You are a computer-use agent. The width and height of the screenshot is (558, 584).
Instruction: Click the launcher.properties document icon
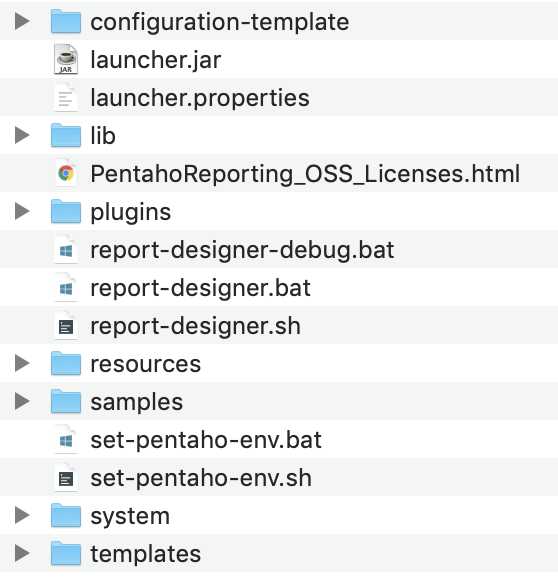(66, 98)
